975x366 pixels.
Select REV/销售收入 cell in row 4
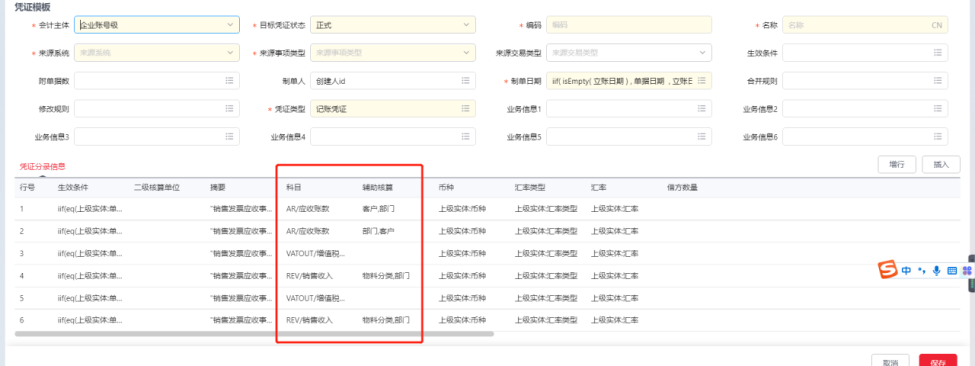(310, 276)
